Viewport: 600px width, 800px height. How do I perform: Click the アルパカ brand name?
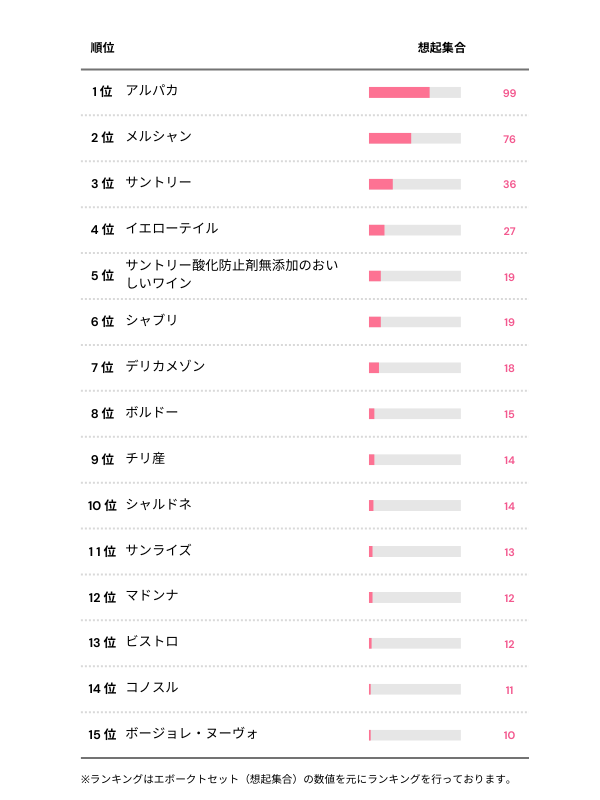(152, 91)
